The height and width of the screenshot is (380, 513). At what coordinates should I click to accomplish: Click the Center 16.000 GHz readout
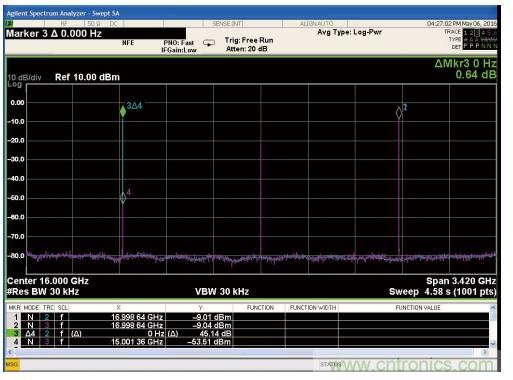pos(48,281)
